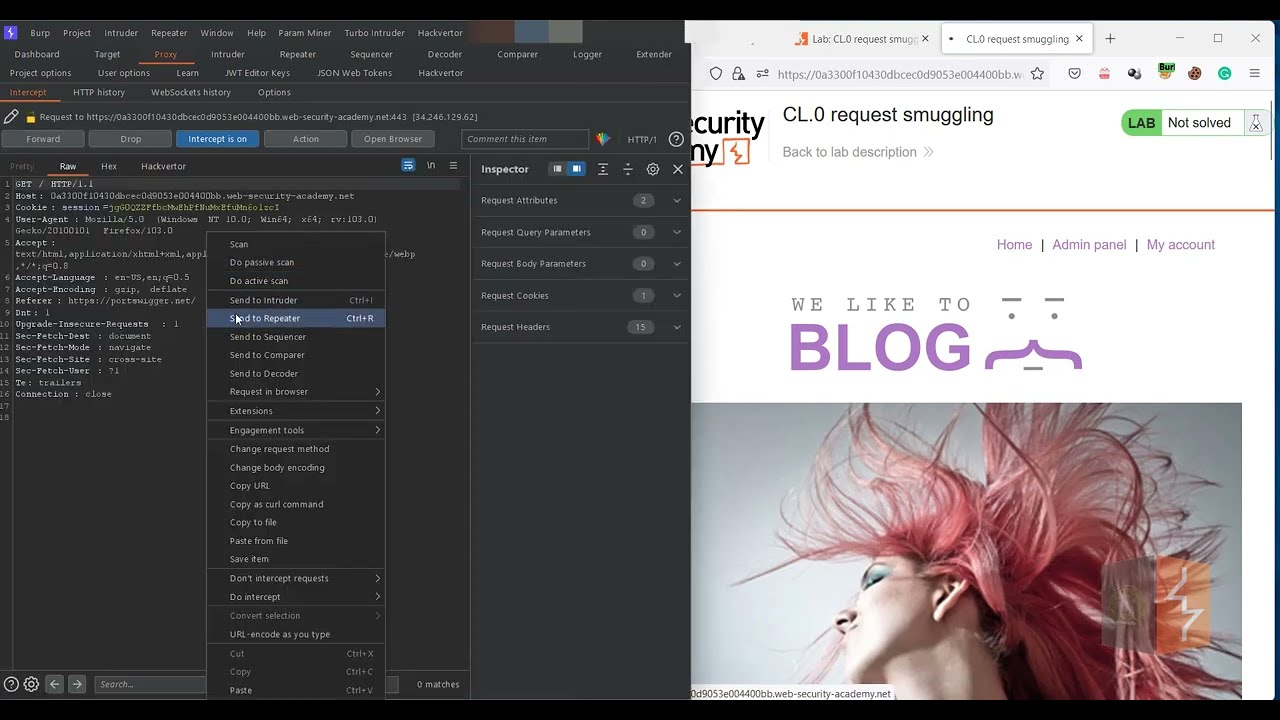Click the Drop button

click(x=131, y=139)
